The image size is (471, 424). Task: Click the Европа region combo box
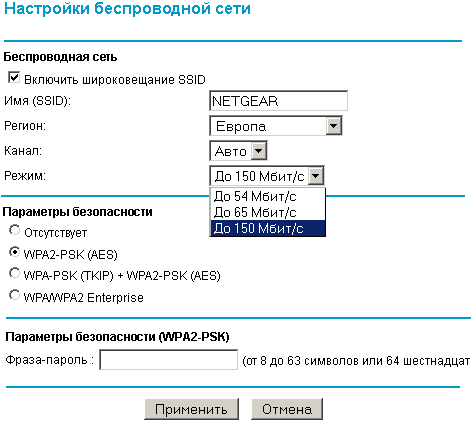pyautogui.click(x=276, y=126)
